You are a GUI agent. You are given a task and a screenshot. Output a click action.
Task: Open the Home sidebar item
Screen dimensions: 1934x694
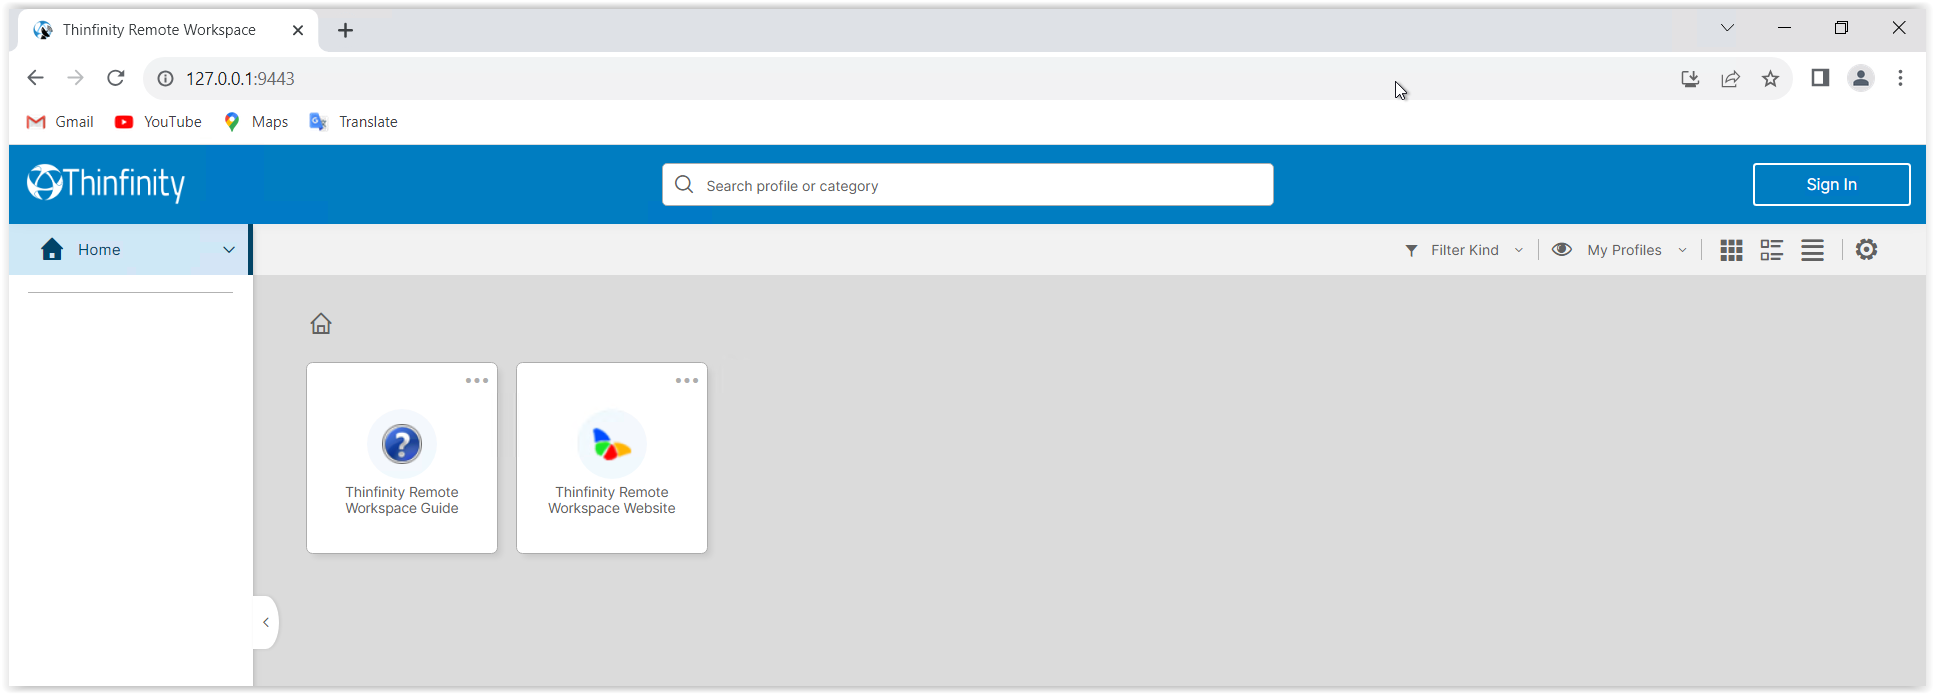pos(129,250)
